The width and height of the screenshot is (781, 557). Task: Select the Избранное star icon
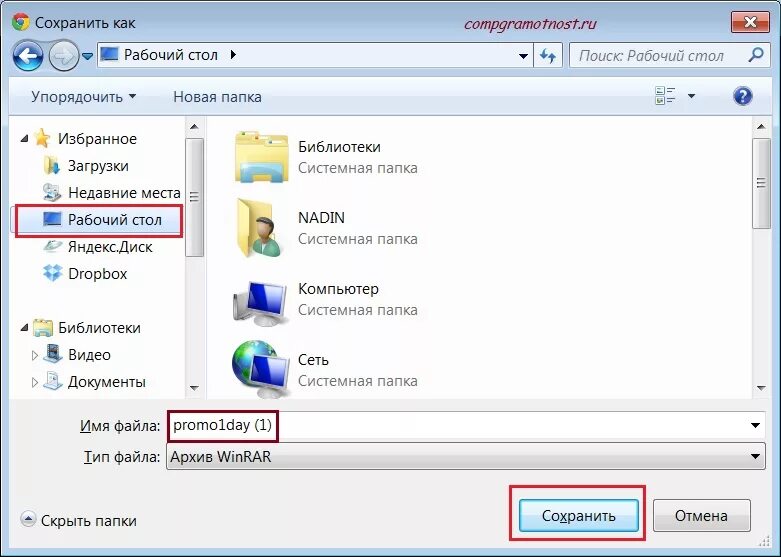click(43, 138)
